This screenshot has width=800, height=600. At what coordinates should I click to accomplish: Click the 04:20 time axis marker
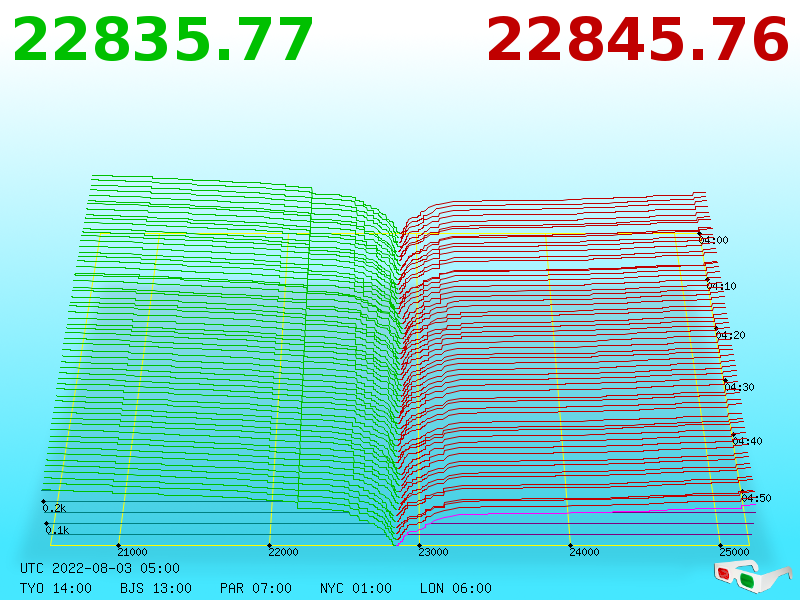[731, 335]
